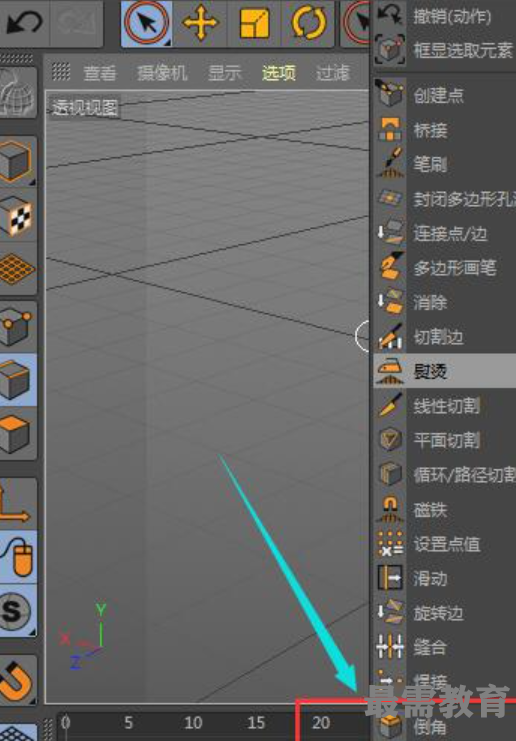The width and height of the screenshot is (516, 741).
Task: Choose 多边形画笔 tool
Action: click(444, 268)
